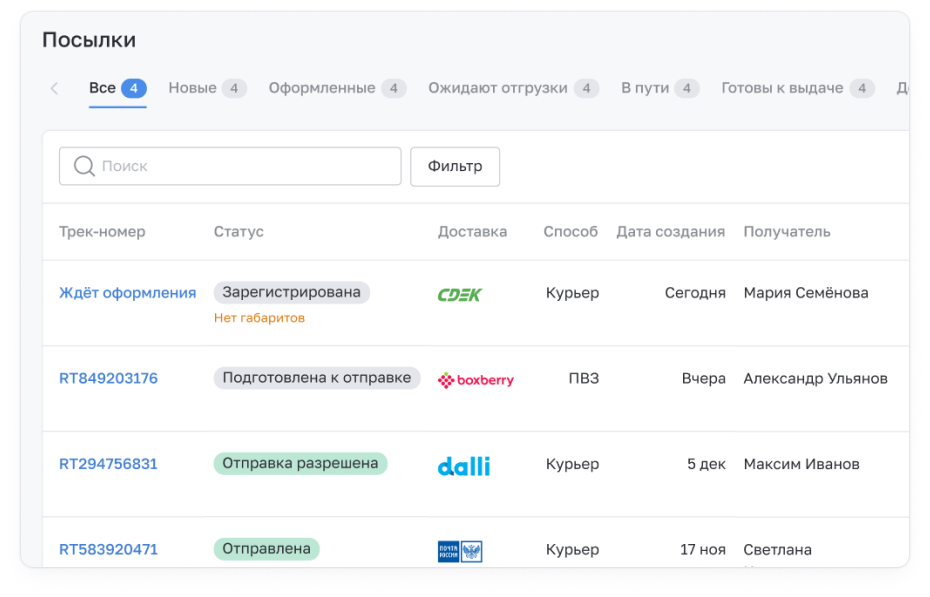Click the CDEK delivery logo
The height and width of the screenshot is (597, 930).
coord(460,294)
